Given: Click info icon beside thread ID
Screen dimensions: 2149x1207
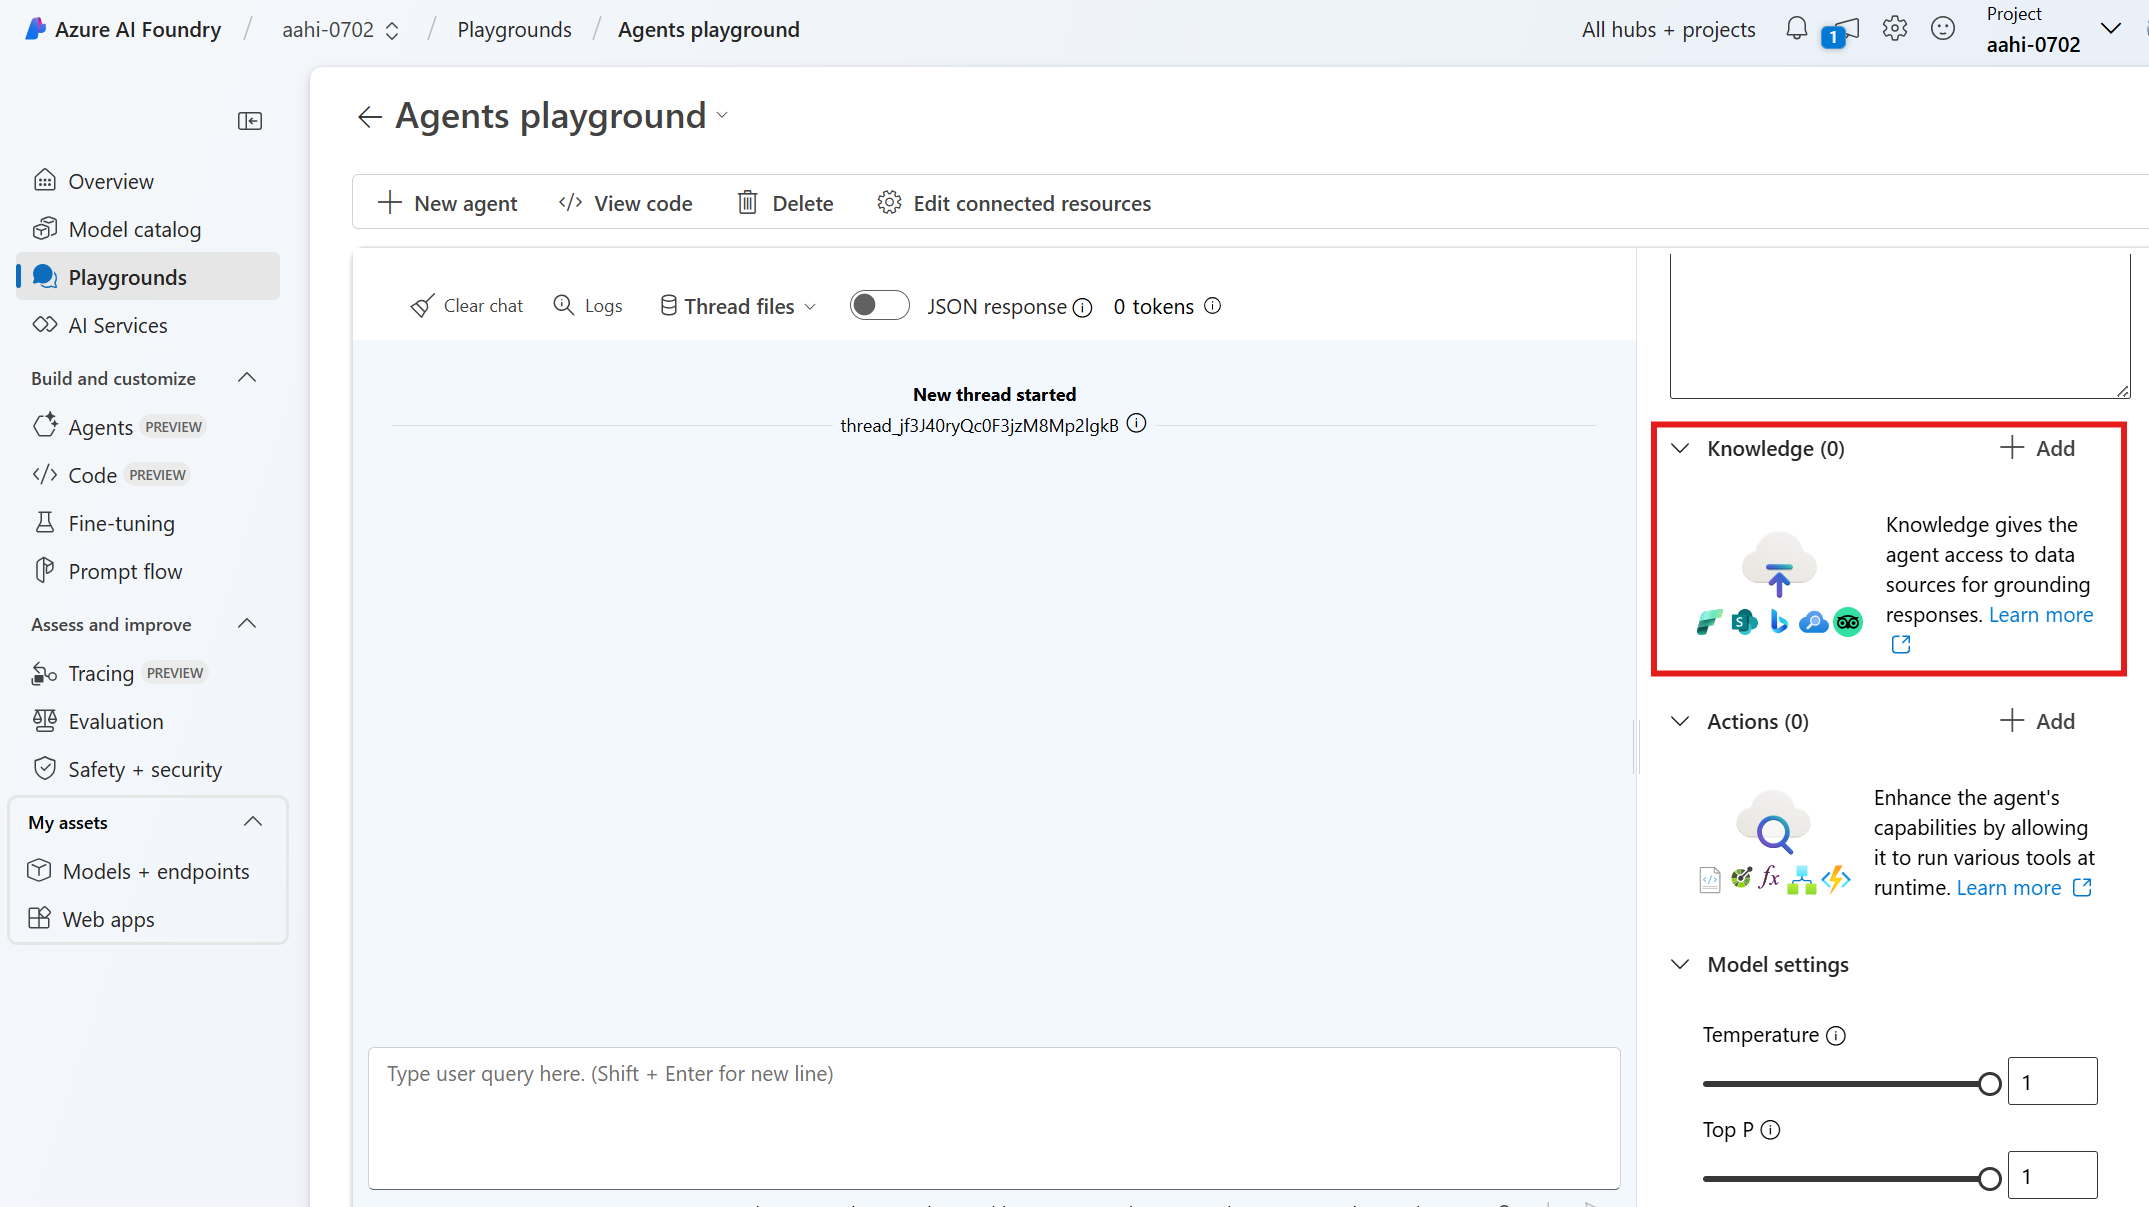Looking at the screenshot, I should [x=1136, y=424].
